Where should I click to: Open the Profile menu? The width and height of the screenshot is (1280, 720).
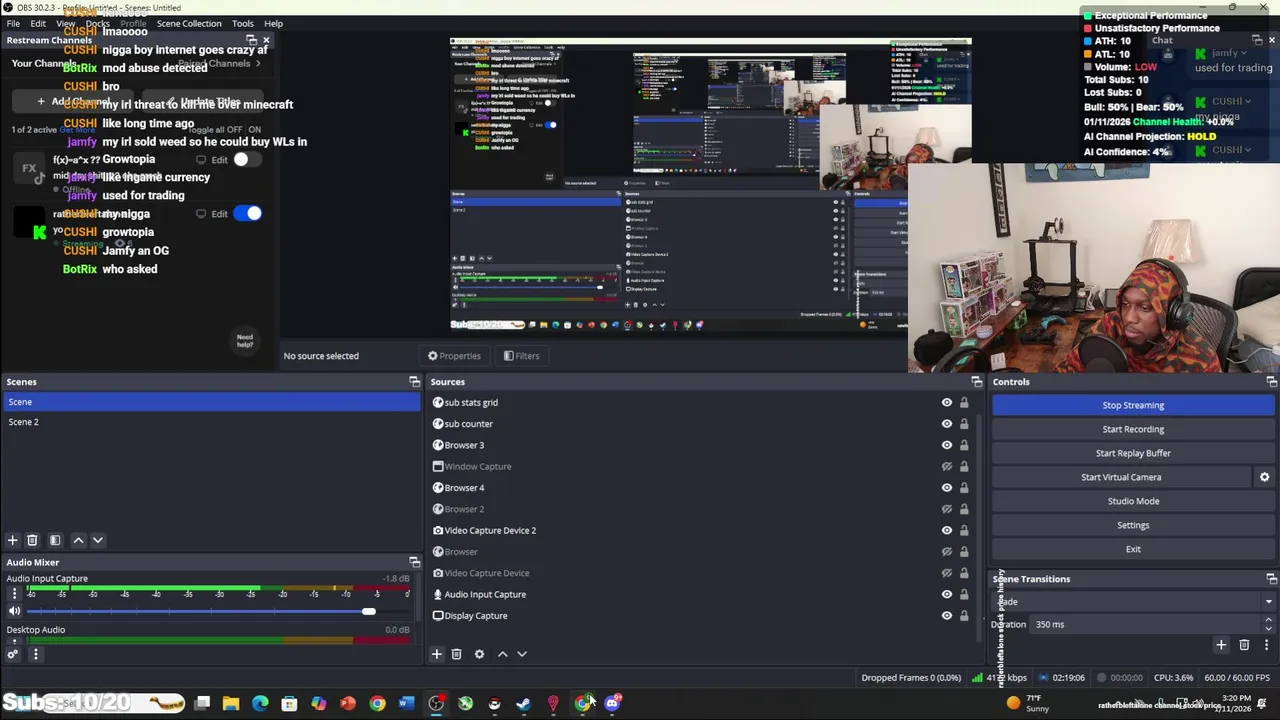(133, 23)
